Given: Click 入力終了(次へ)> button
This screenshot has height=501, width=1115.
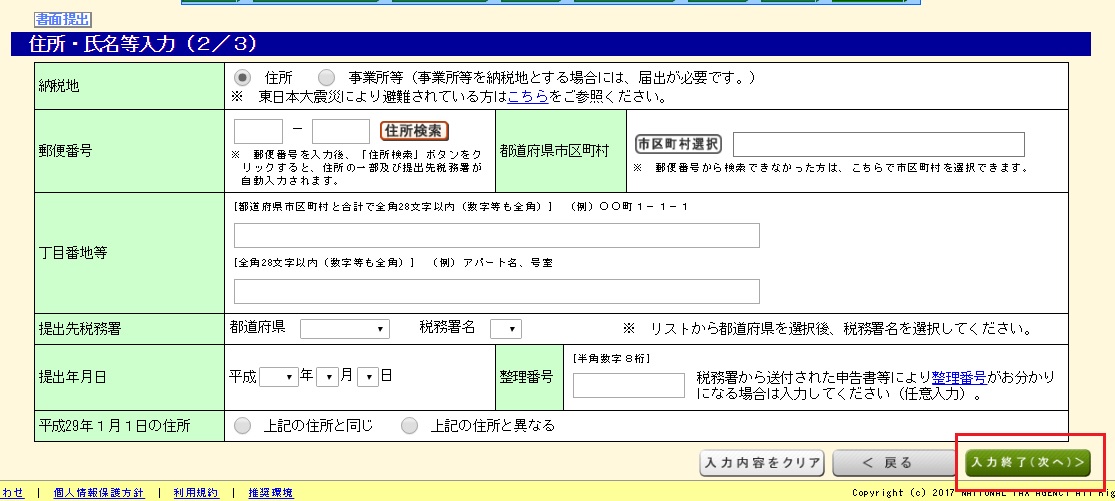Looking at the screenshot, I should (1028, 463).
